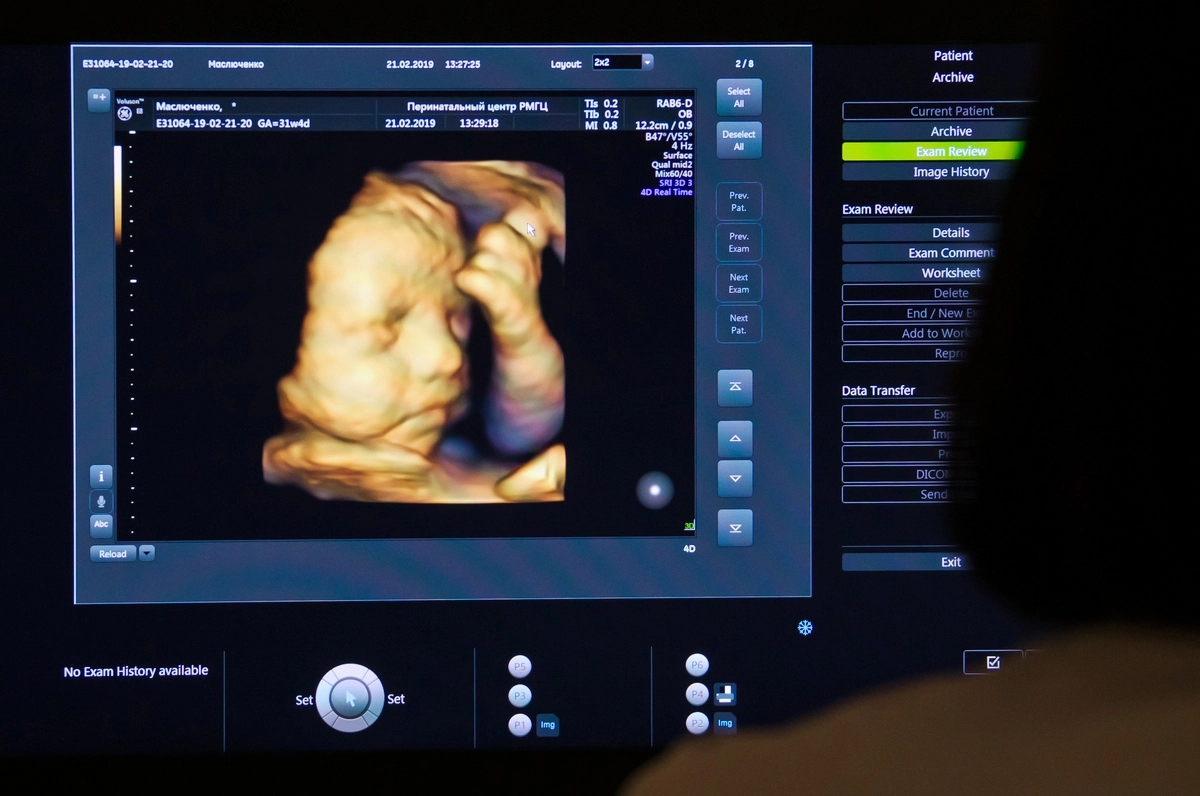Click the glowing light source orb

[655, 490]
